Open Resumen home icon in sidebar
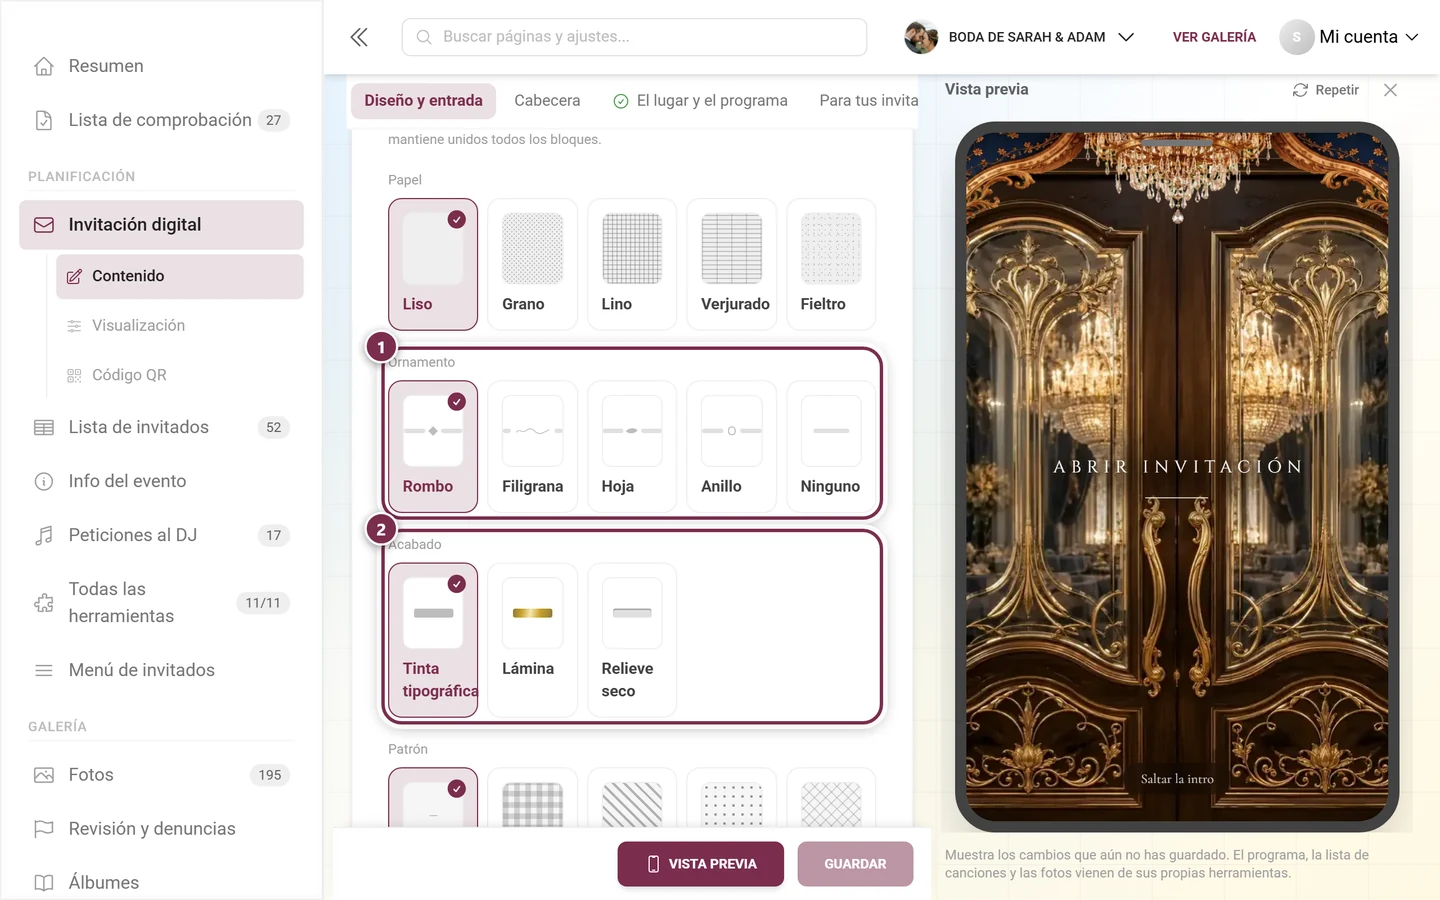 click(44, 66)
